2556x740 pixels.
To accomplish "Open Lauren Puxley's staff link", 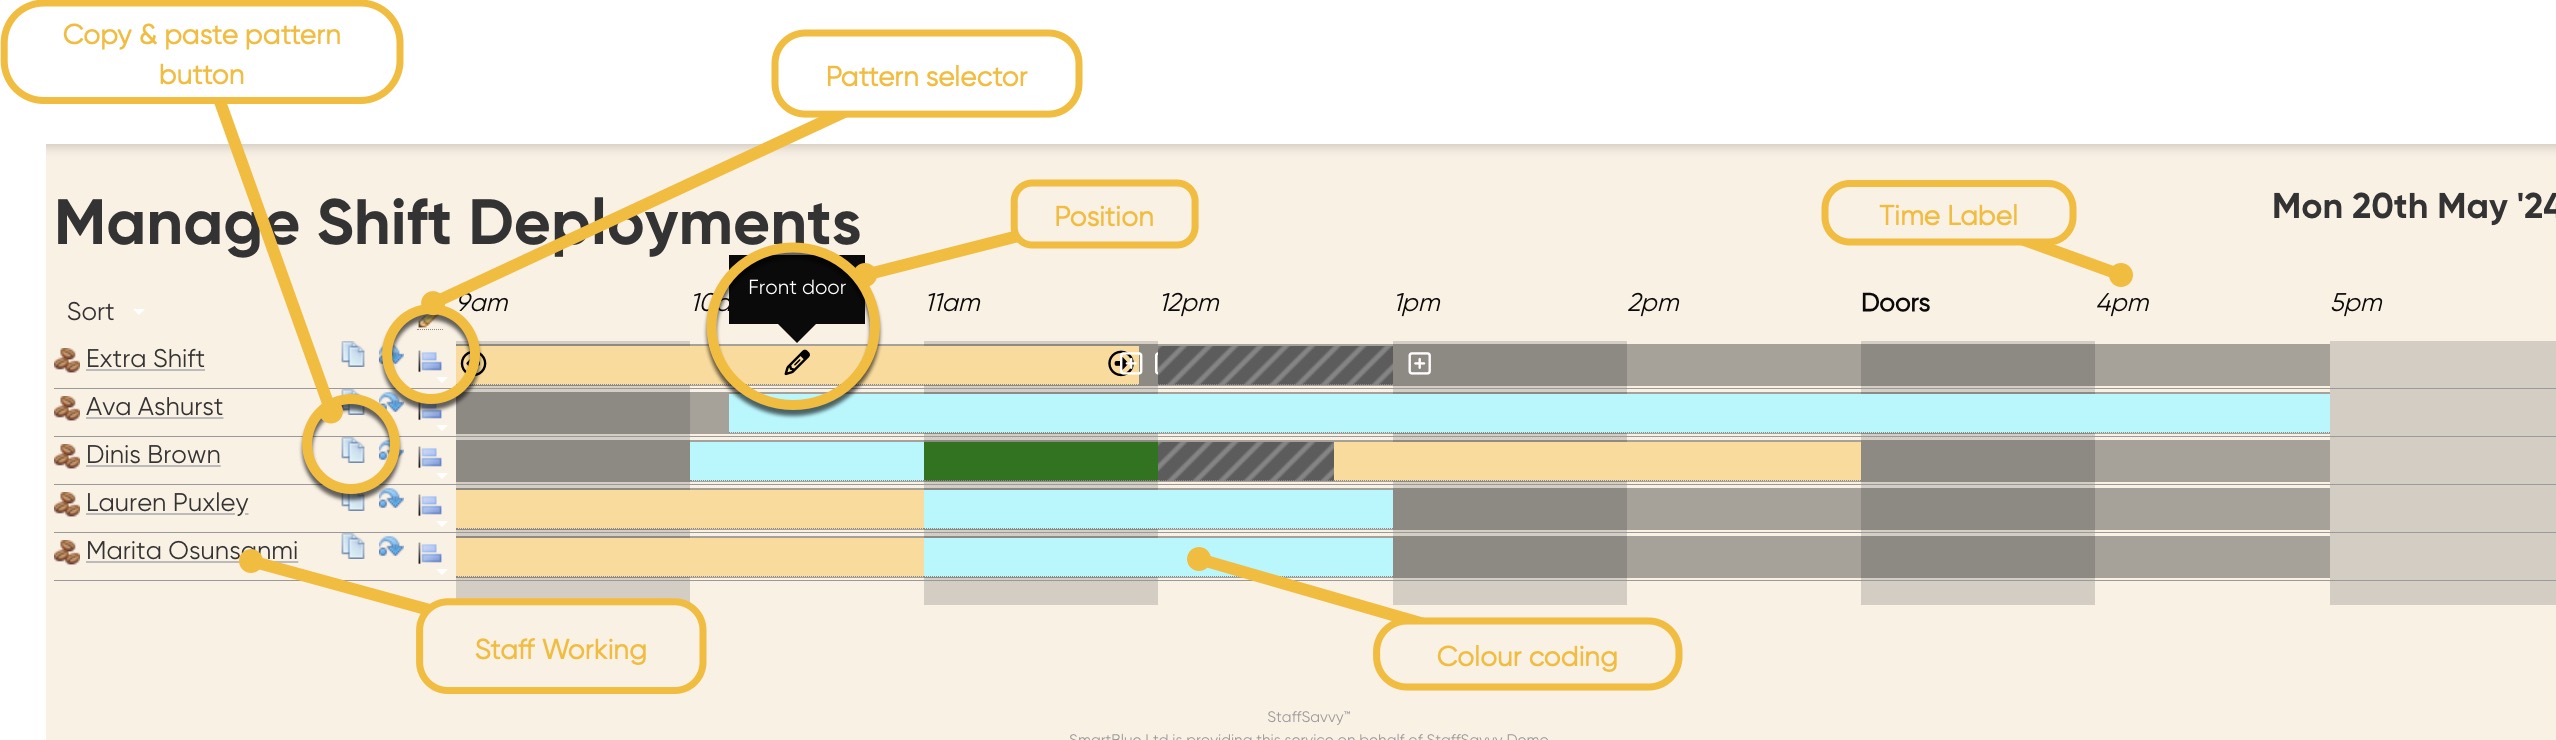I will click(167, 503).
